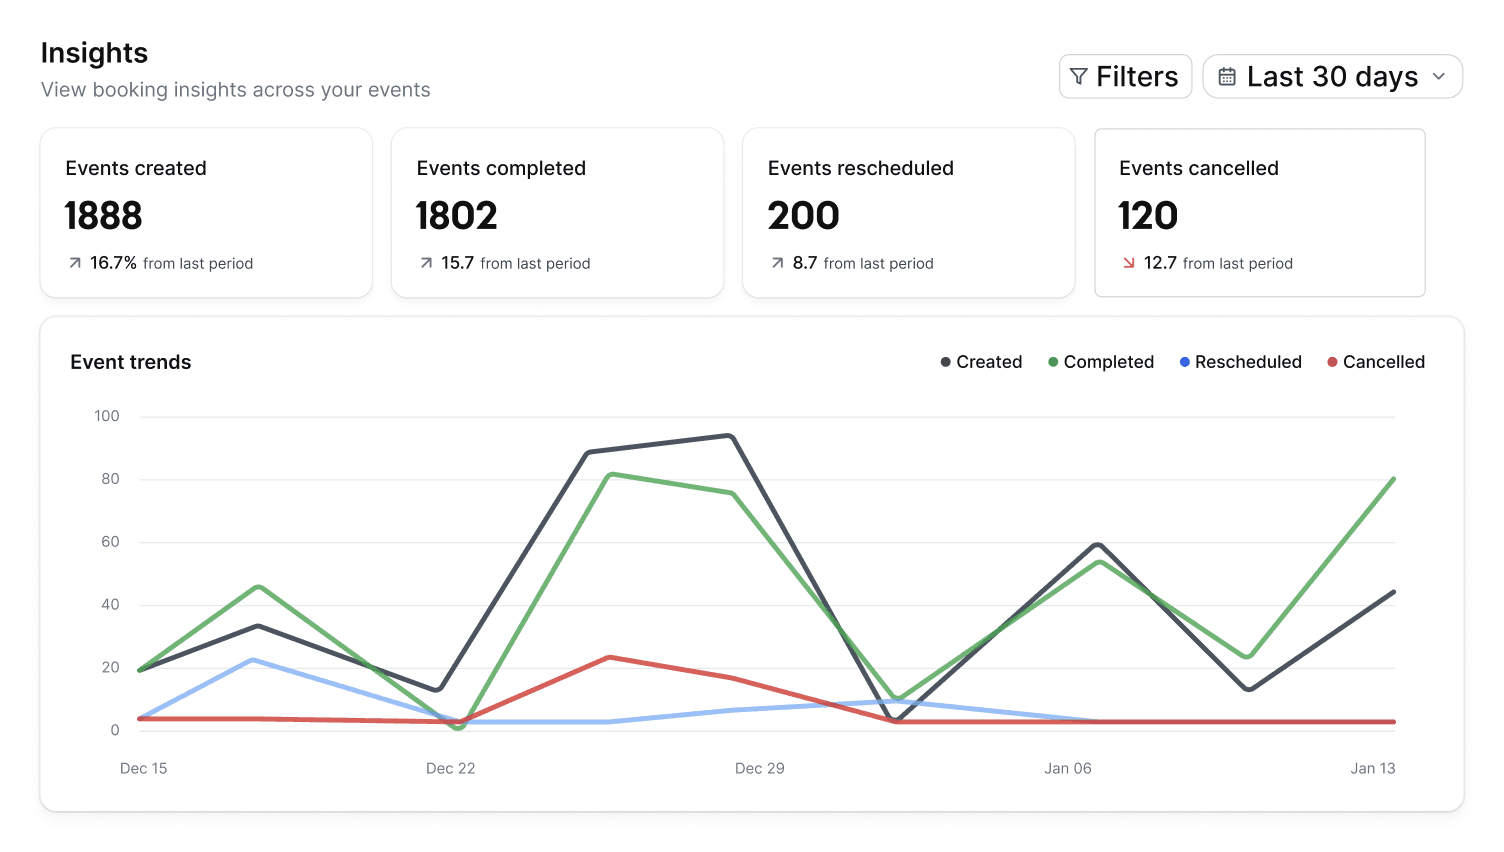The width and height of the screenshot is (1504, 852).
Task: Click the Jan 06 label on x-axis
Action: pos(1067,768)
